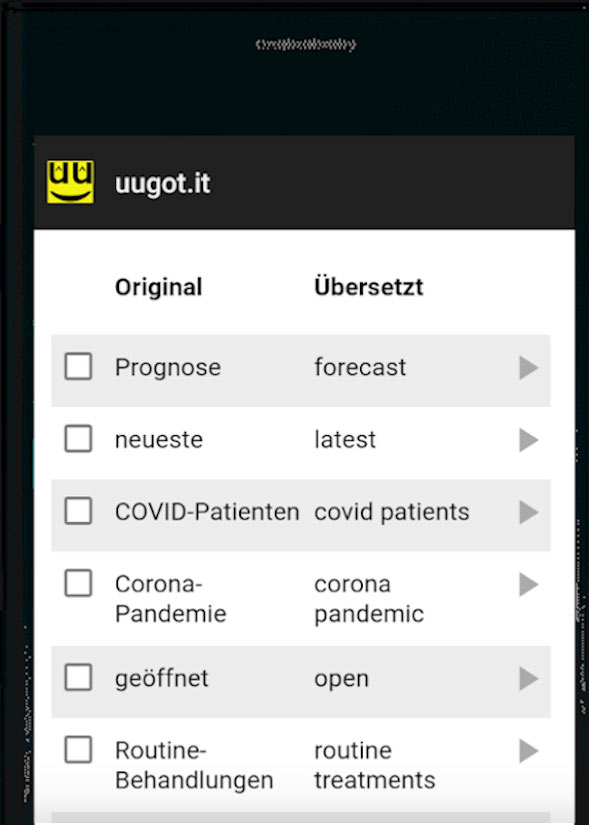Select the "Original" column header
Image resolution: width=589 pixels, height=825 pixels.
[x=158, y=287]
